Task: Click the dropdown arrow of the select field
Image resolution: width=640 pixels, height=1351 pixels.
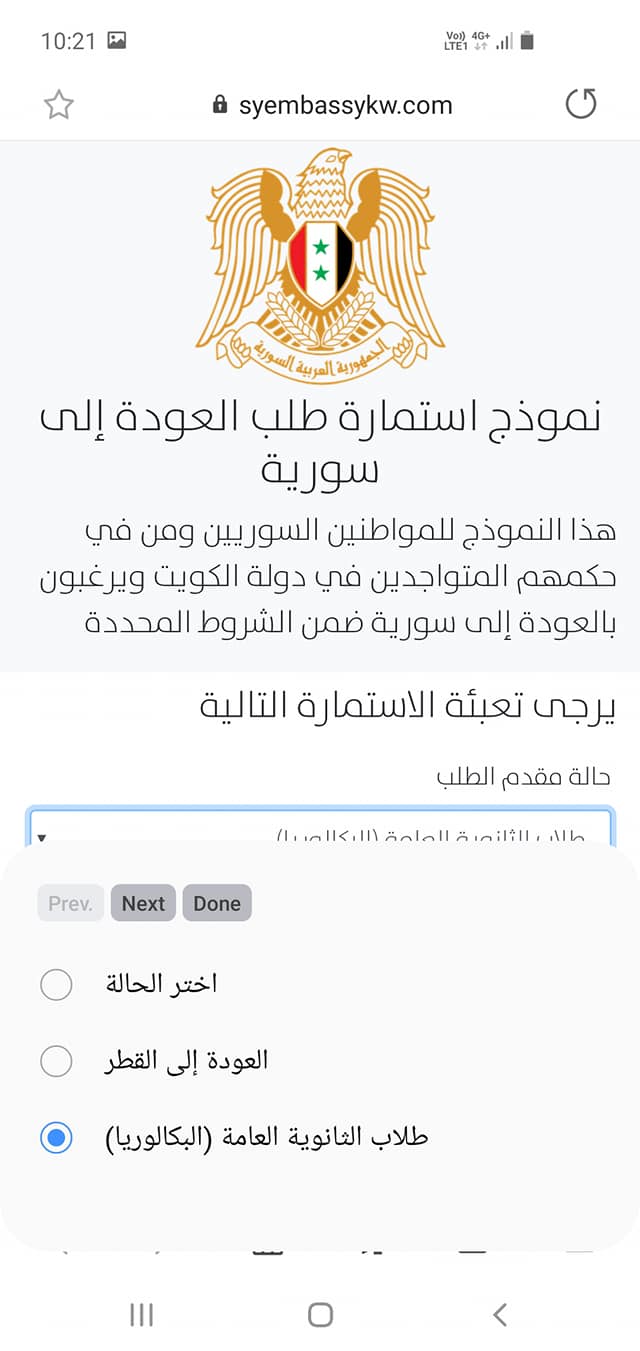Action: tap(42, 836)
